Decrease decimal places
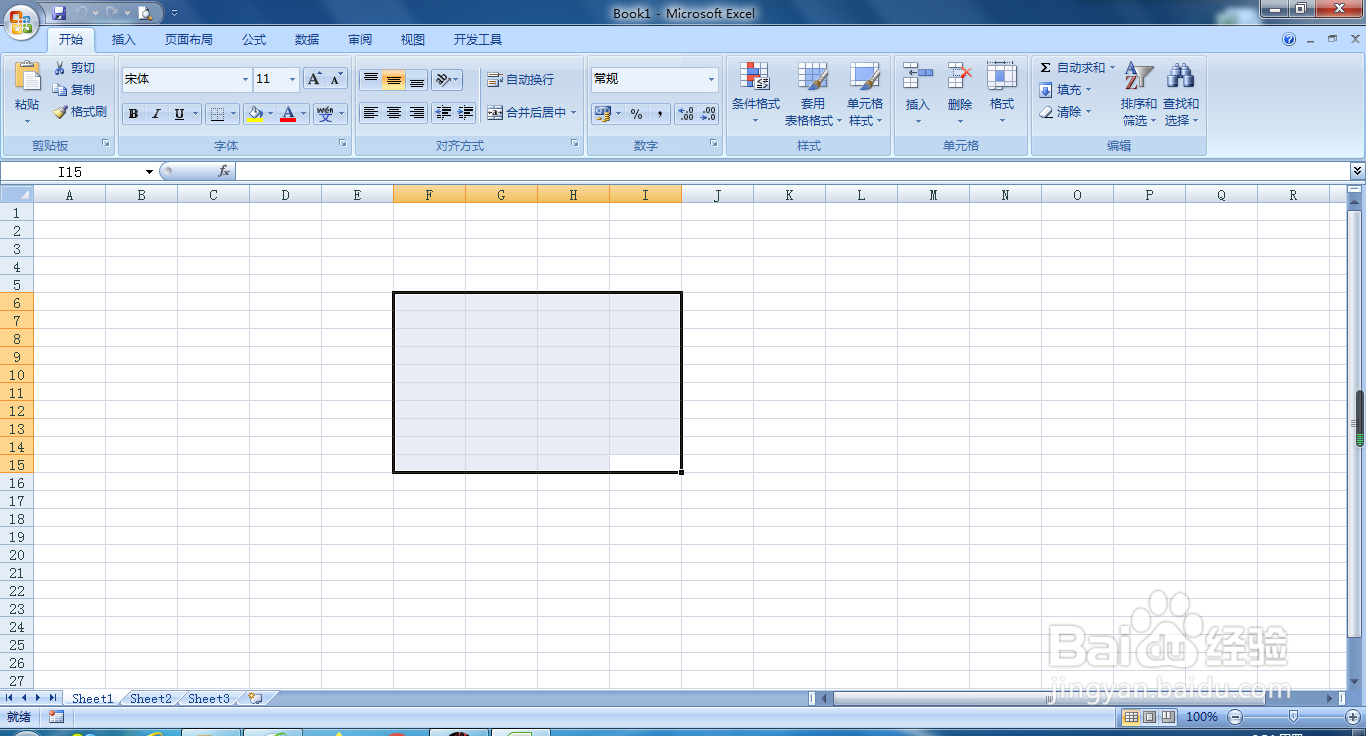1366x736 pixels. pyautogui.click(x=708, y=114)
